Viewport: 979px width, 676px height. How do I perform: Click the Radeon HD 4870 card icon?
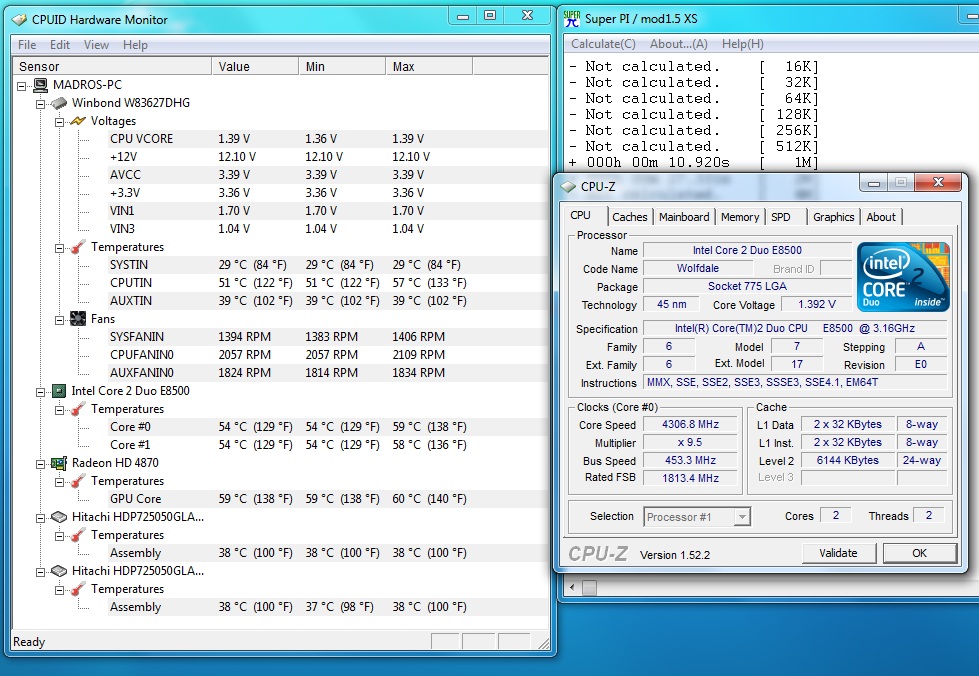point(59,463)
